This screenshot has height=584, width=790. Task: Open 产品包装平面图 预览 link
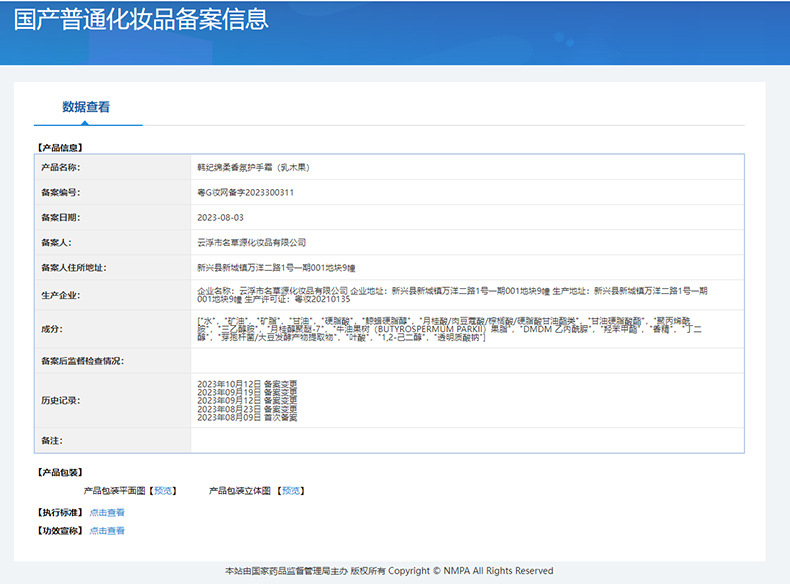pos(163,491)
